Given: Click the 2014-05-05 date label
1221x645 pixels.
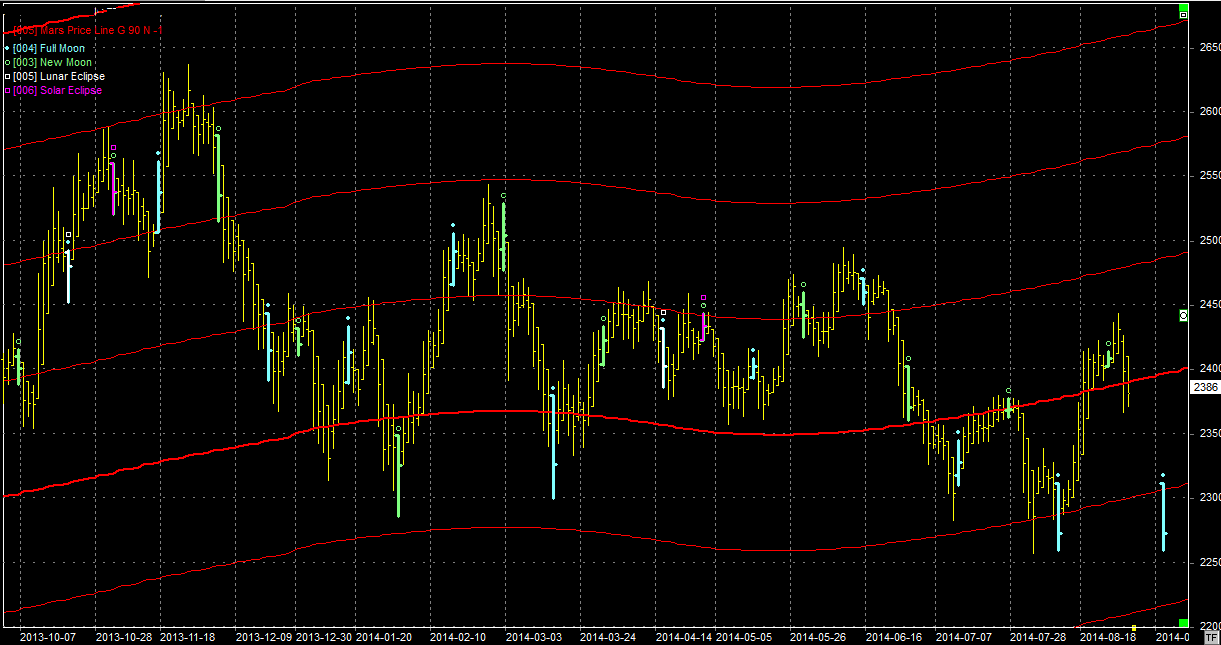Looking at the screenshot, I should (x=744, y=636).
